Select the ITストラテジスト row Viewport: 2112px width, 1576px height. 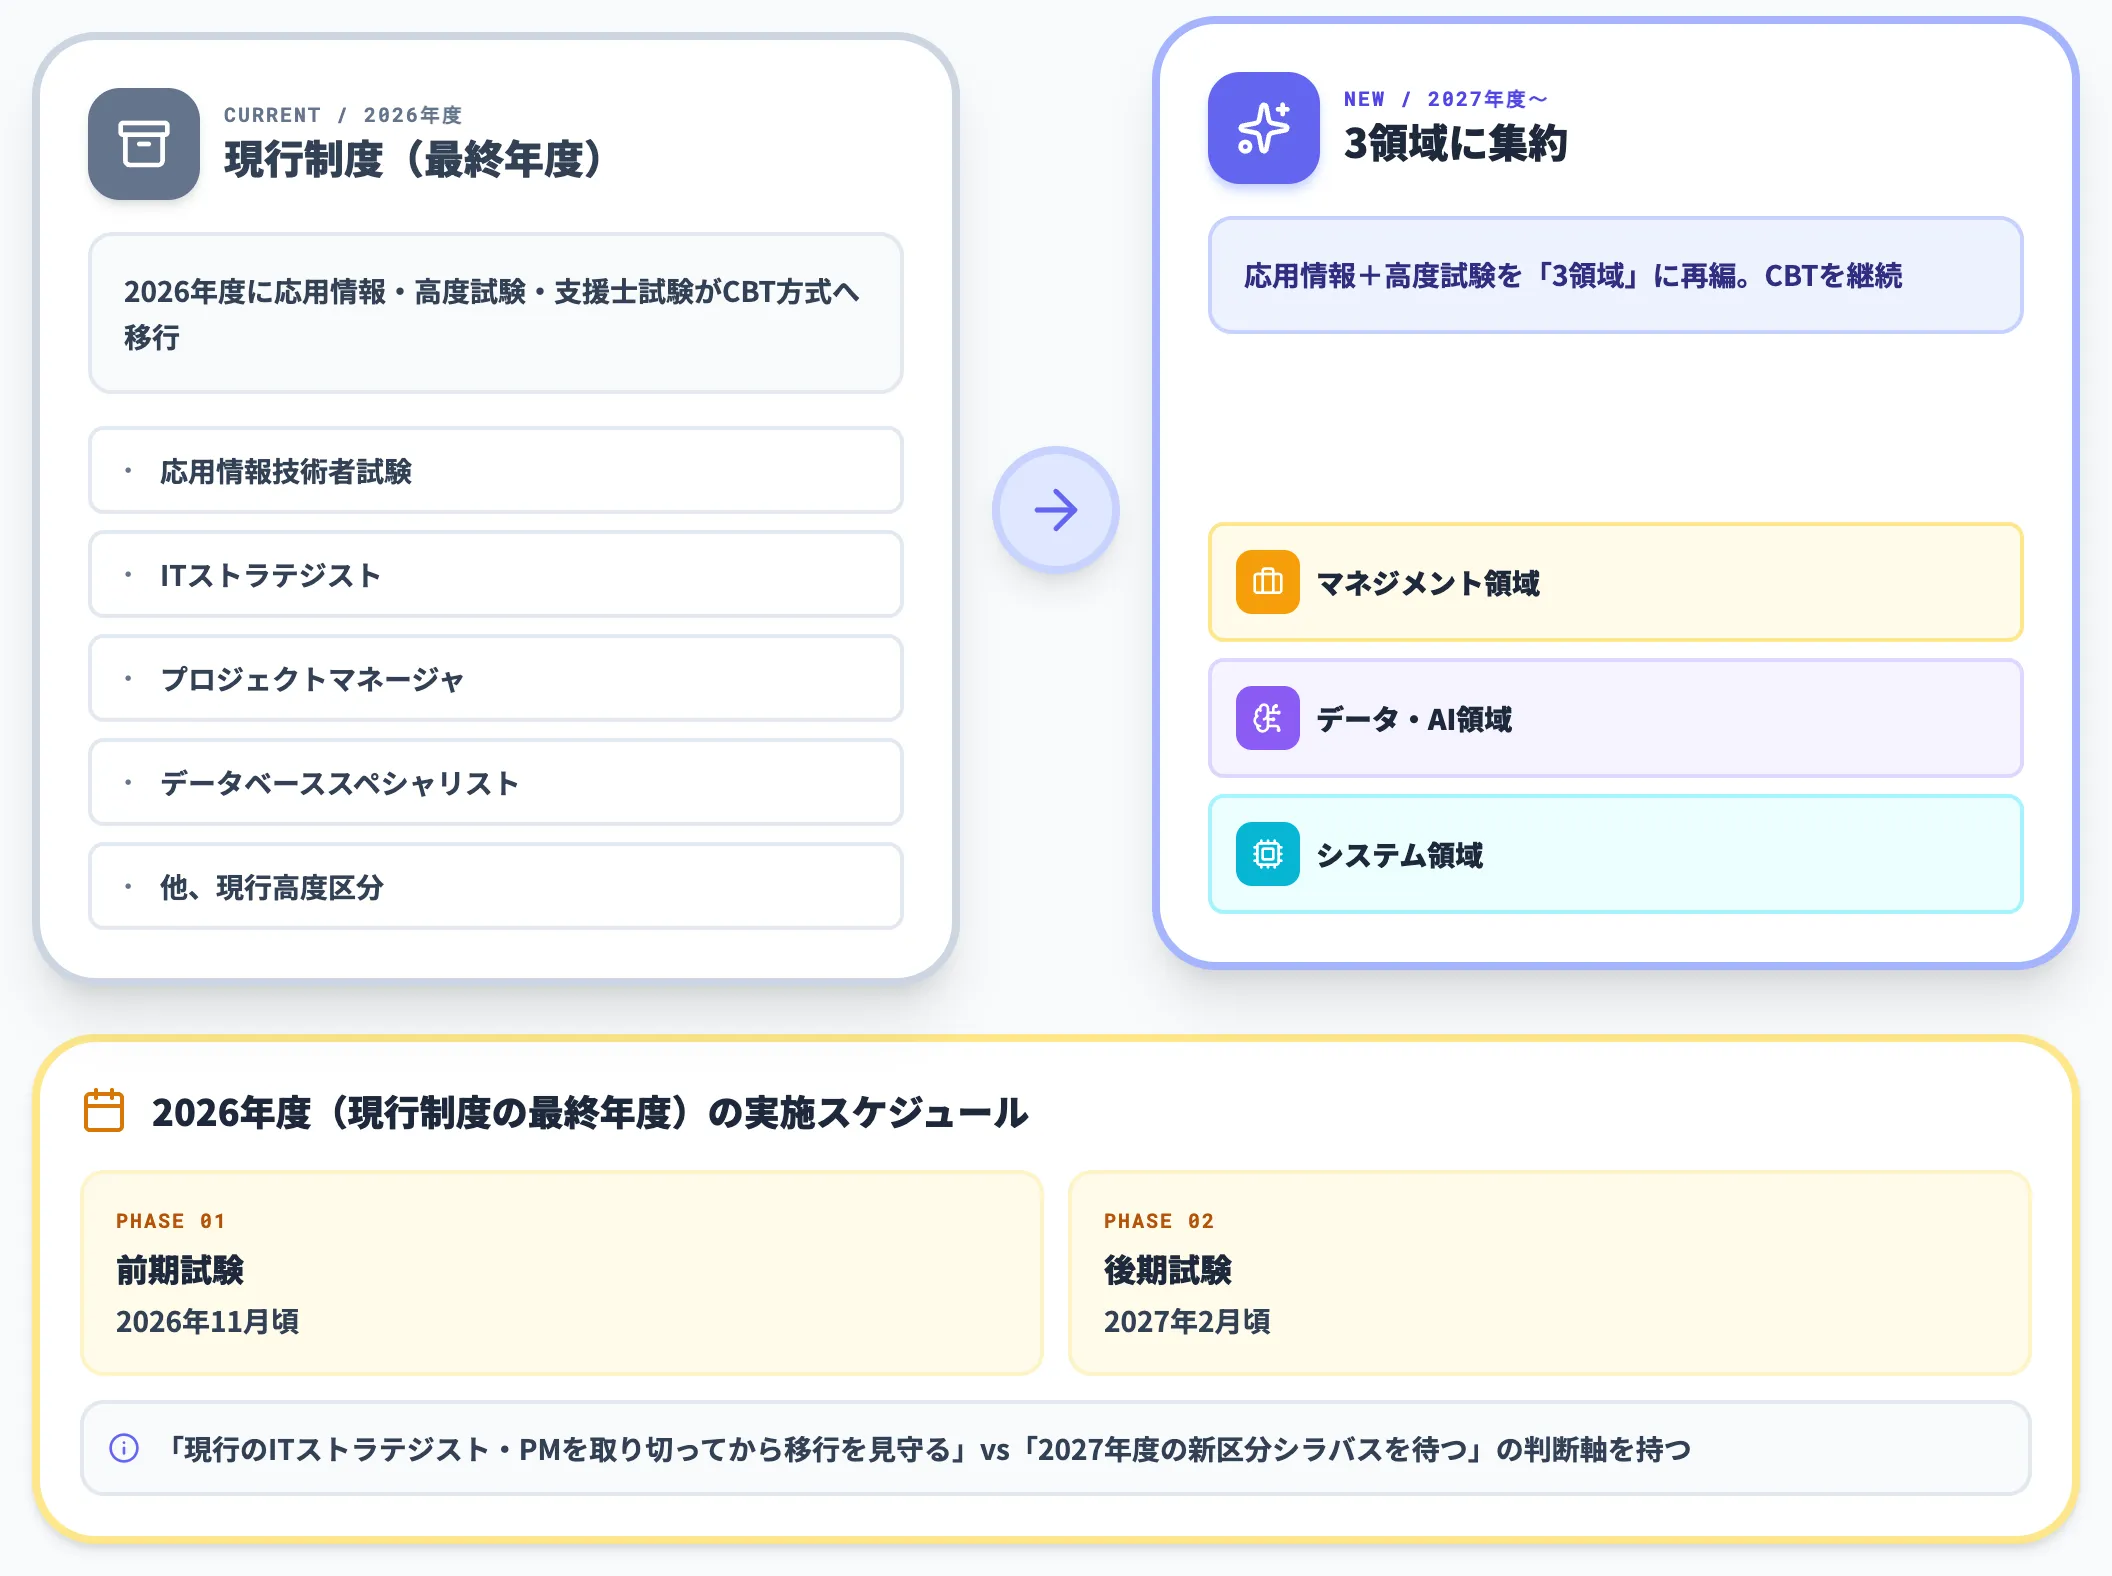point(496,575)
